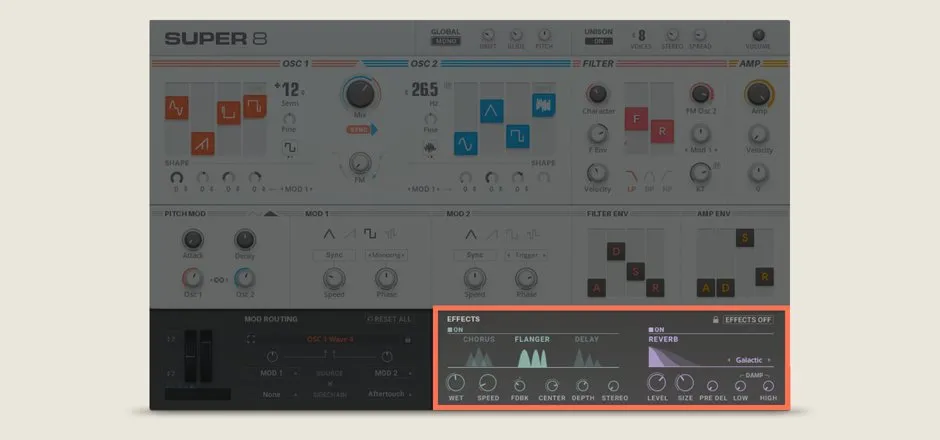Choose the sample-and-hold shape in MOD 1
Viewport: 940px width, 440px height.
[390, 234]
